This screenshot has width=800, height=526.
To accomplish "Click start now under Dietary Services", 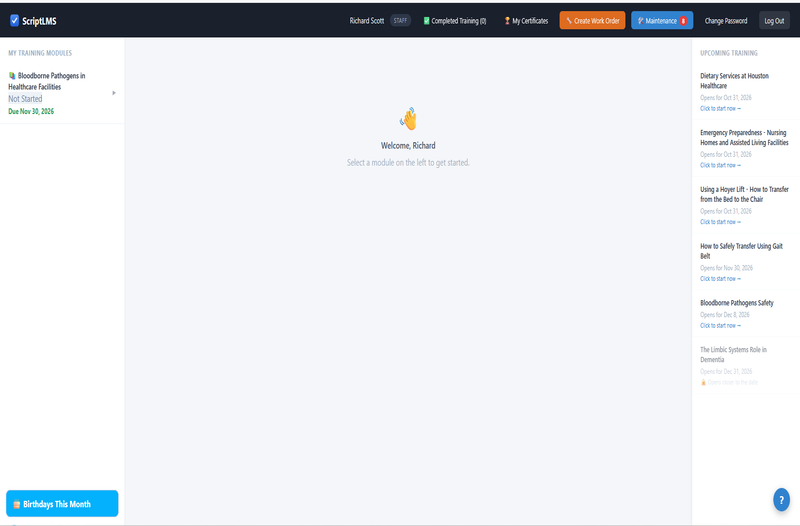I will point(720,109).
